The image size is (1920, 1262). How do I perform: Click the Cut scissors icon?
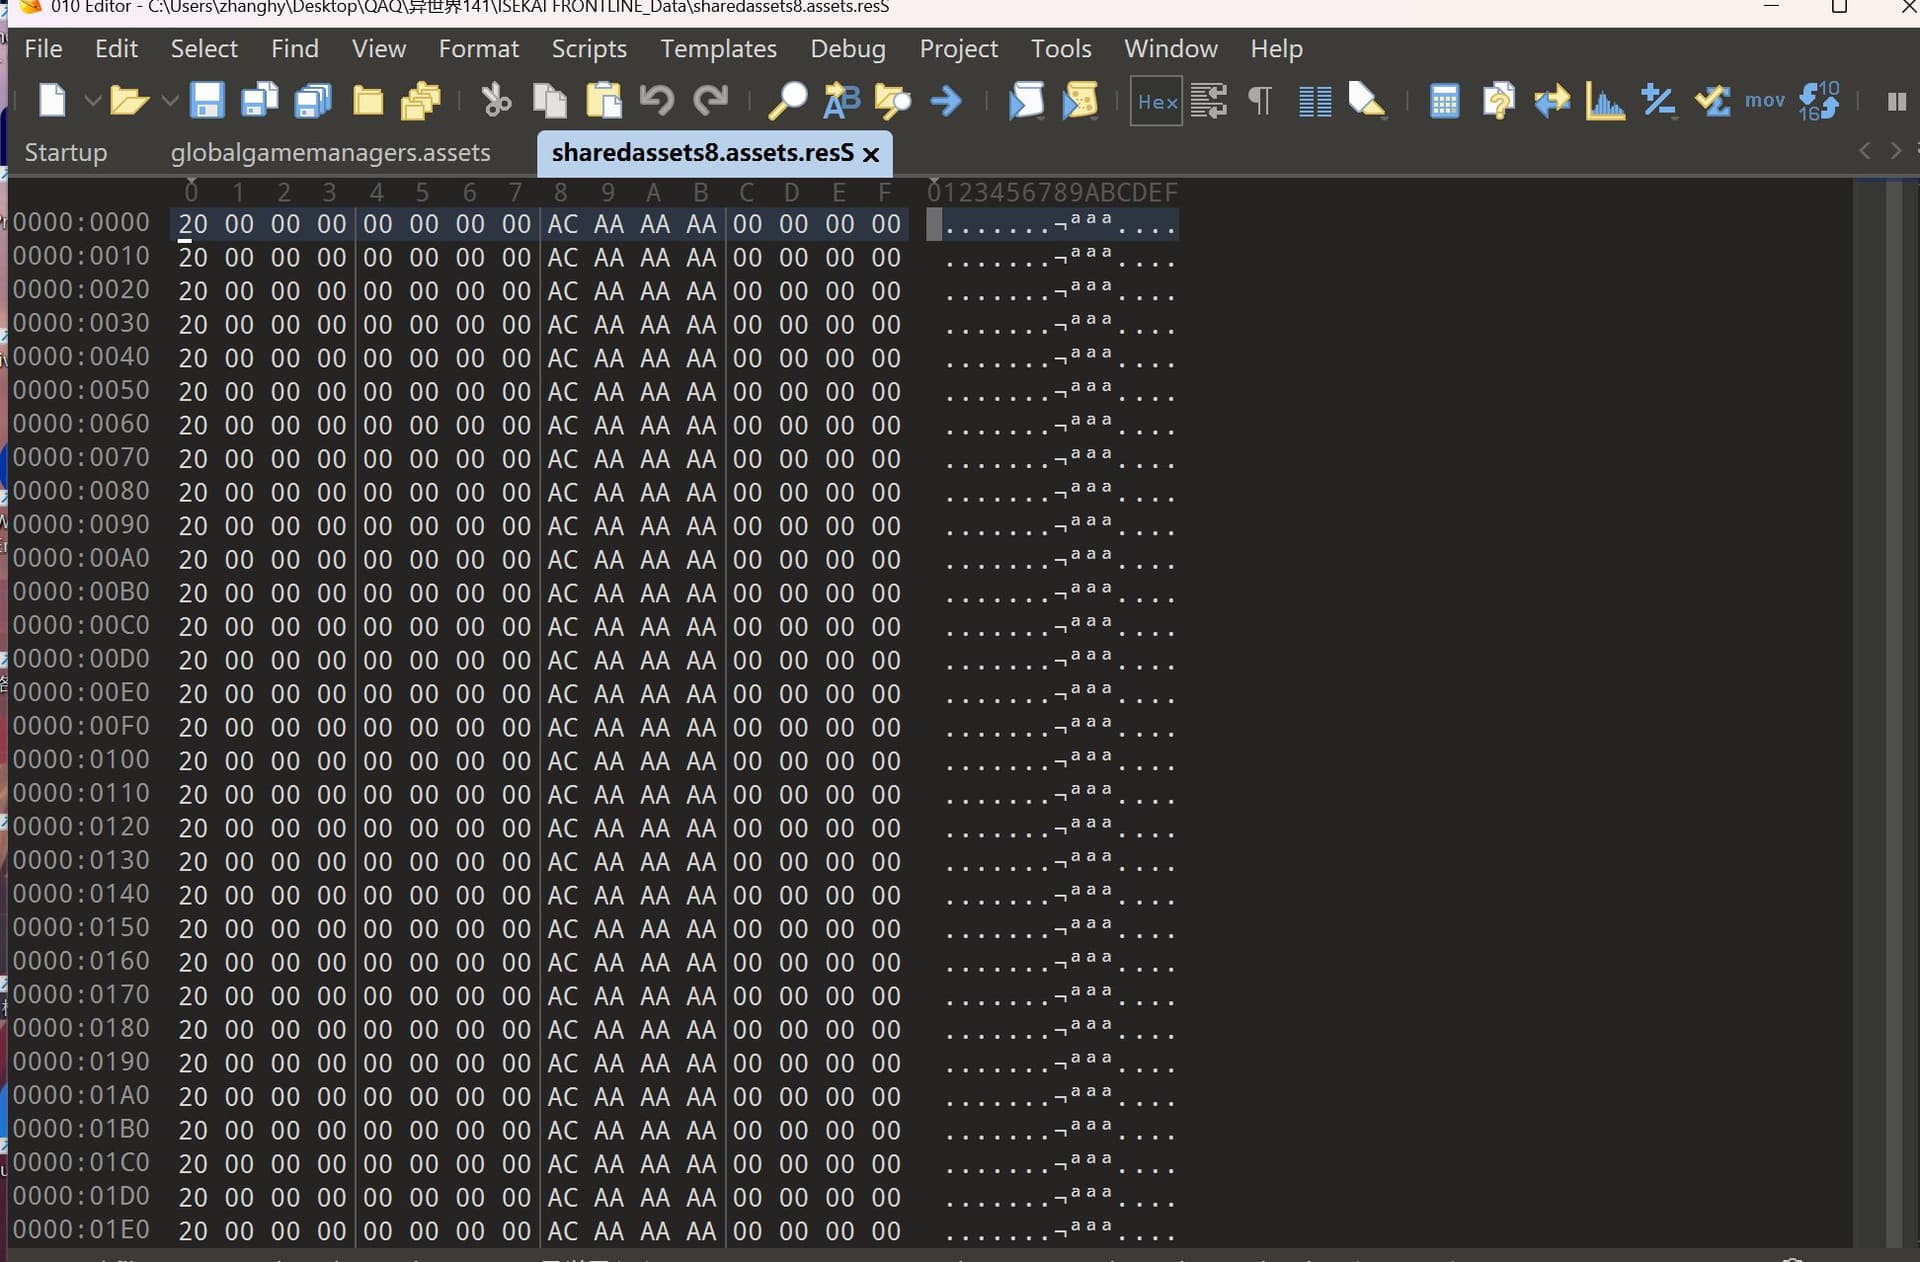point(496,101)
